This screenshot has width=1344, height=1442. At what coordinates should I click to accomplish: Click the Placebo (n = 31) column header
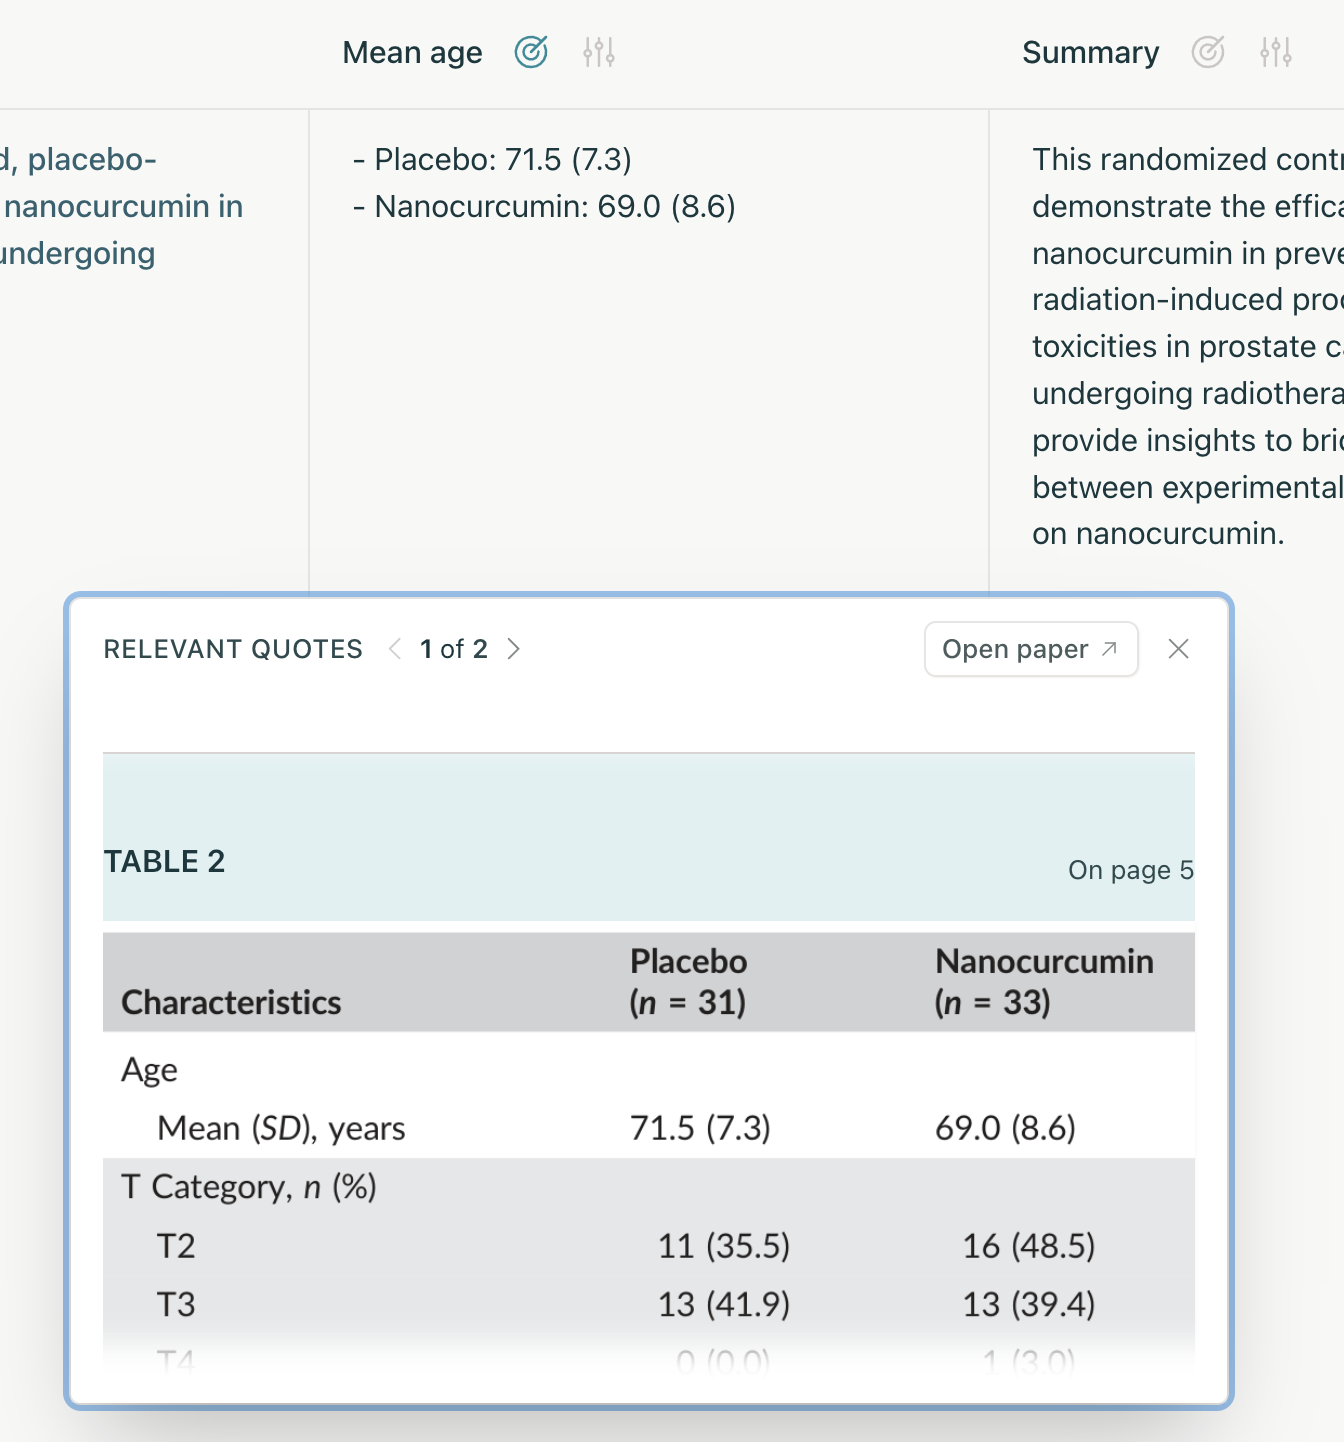click(x=688, y=981)
